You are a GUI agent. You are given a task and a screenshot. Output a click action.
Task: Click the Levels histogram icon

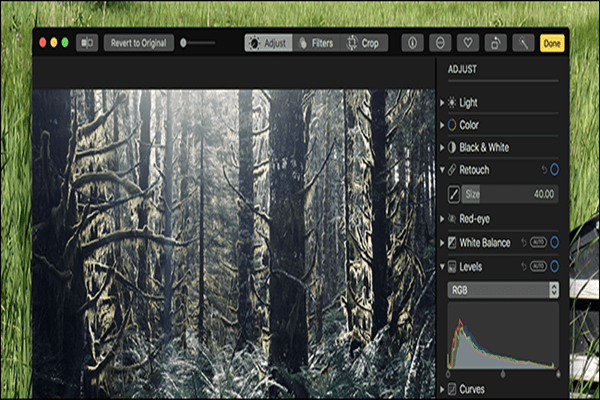[x=452, y=266]
